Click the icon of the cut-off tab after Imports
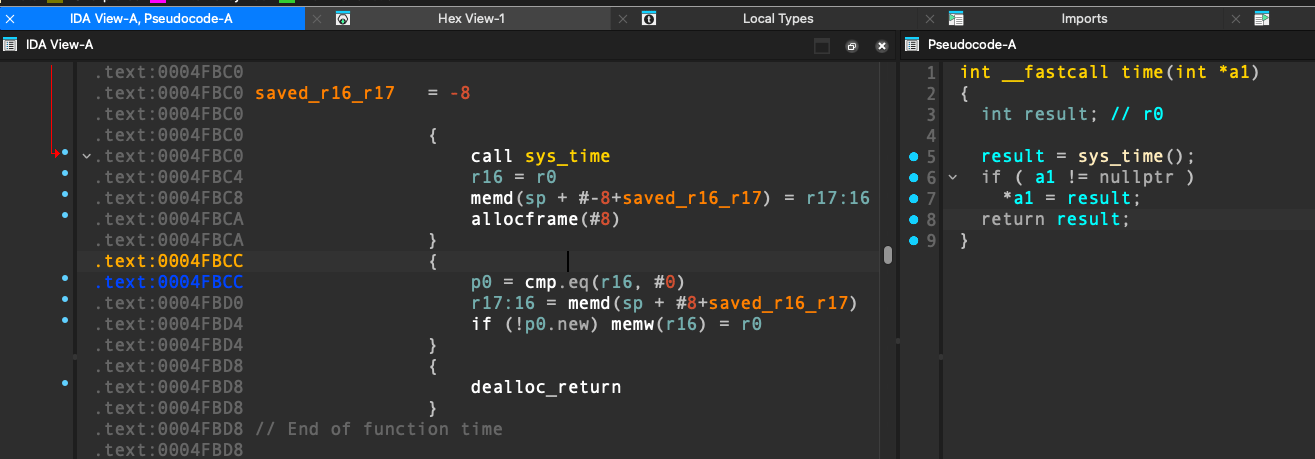 tap(1263, 19)
